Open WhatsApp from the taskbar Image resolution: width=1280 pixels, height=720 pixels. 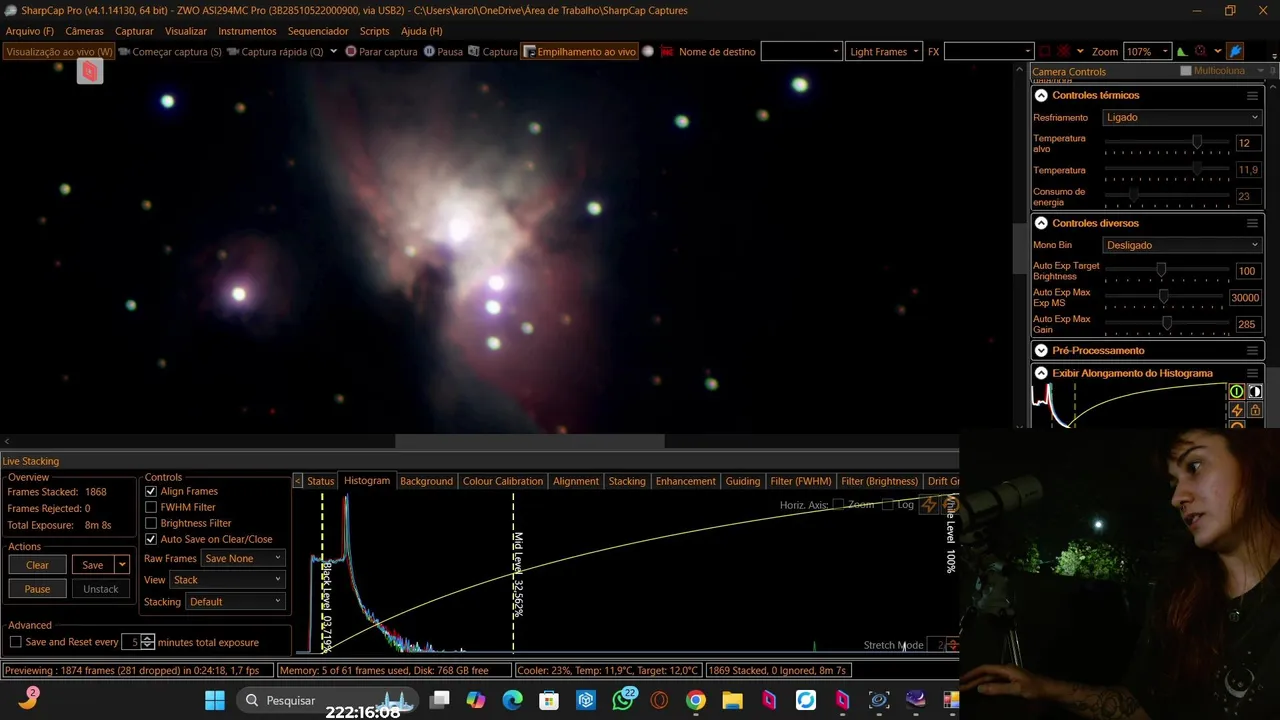[x=624, y=700]
